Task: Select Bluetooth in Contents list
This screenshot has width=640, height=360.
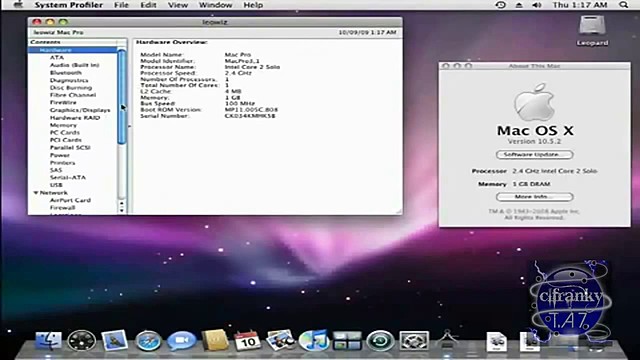Action: [x=66, y=73]
